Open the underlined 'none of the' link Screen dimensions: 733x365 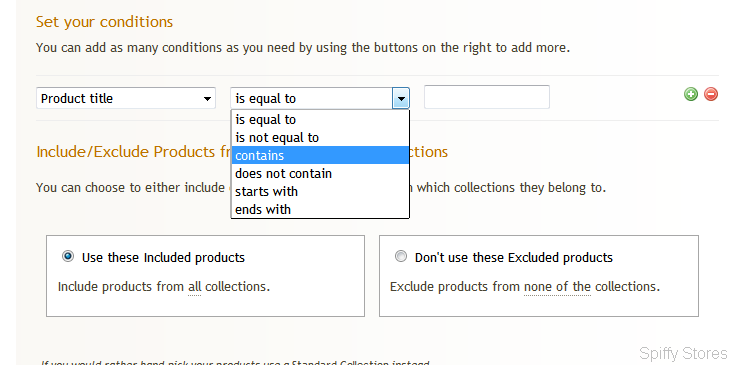click(x=557, y=286)
